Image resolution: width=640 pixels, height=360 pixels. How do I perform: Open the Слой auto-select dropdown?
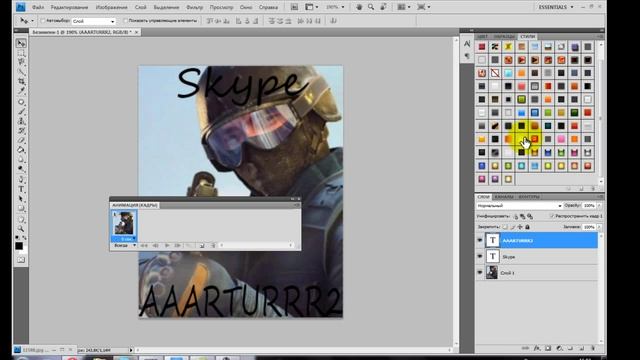click(93, 21)
